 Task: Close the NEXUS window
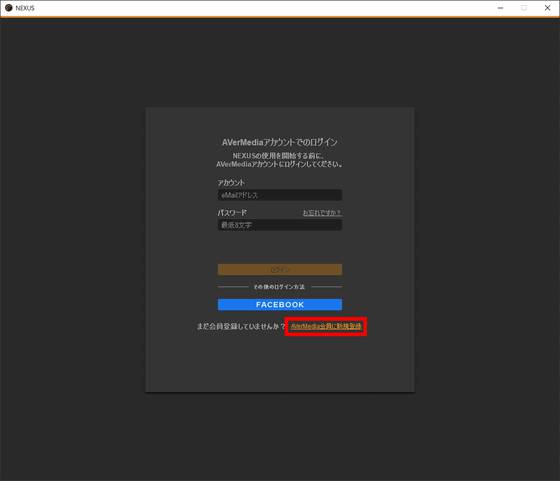[547, 8]
